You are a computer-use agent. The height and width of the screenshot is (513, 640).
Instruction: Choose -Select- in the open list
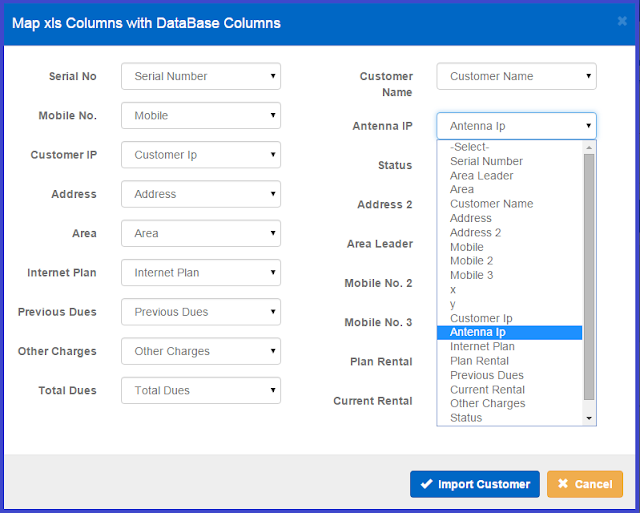509,147
